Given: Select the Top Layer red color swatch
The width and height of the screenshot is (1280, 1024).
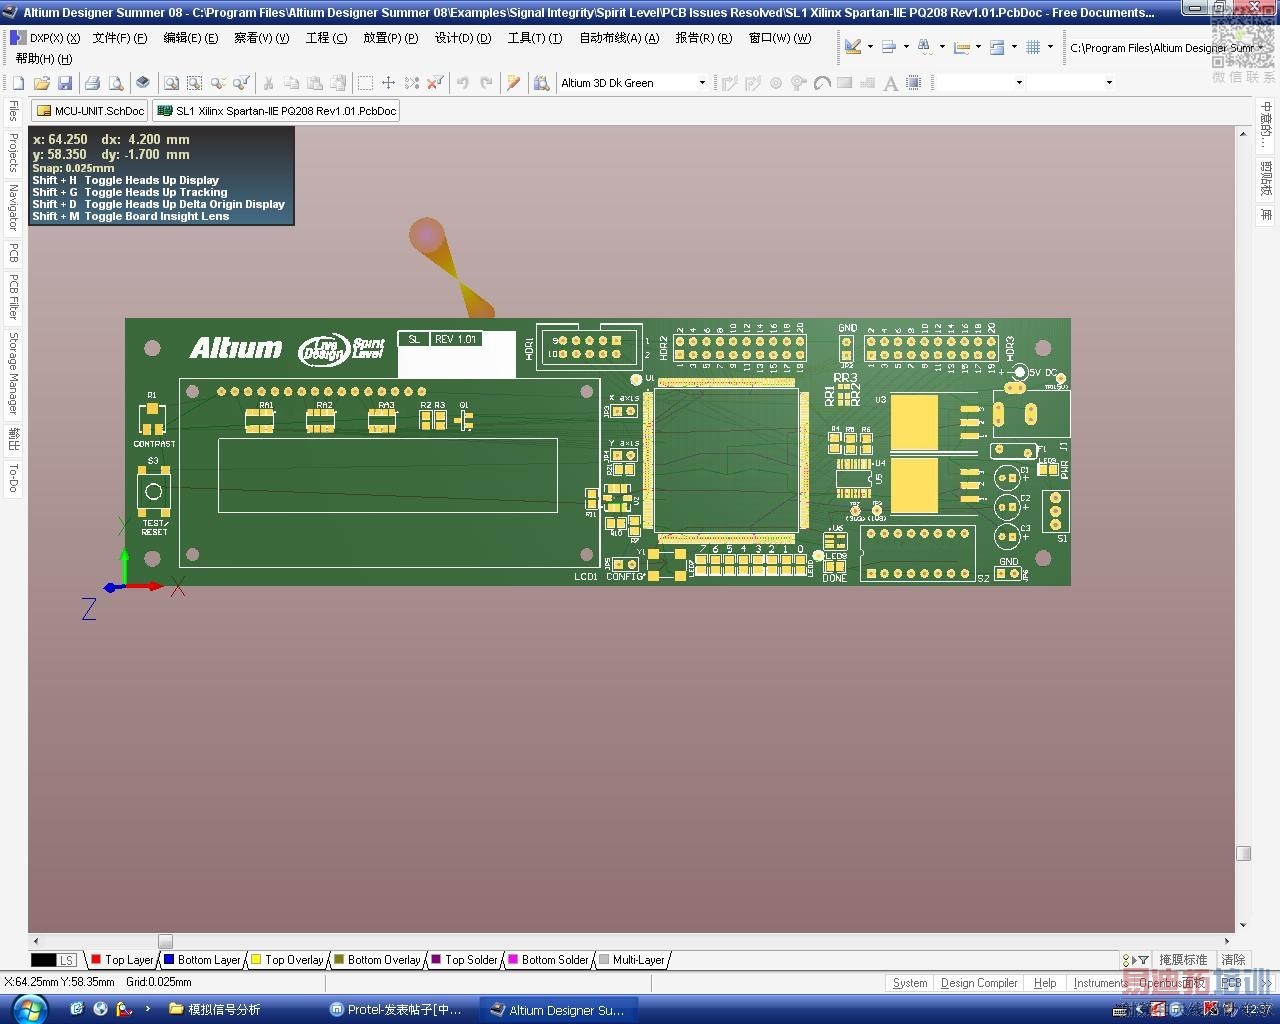Looking at the screenshot, I should click(x=96, y=960).
